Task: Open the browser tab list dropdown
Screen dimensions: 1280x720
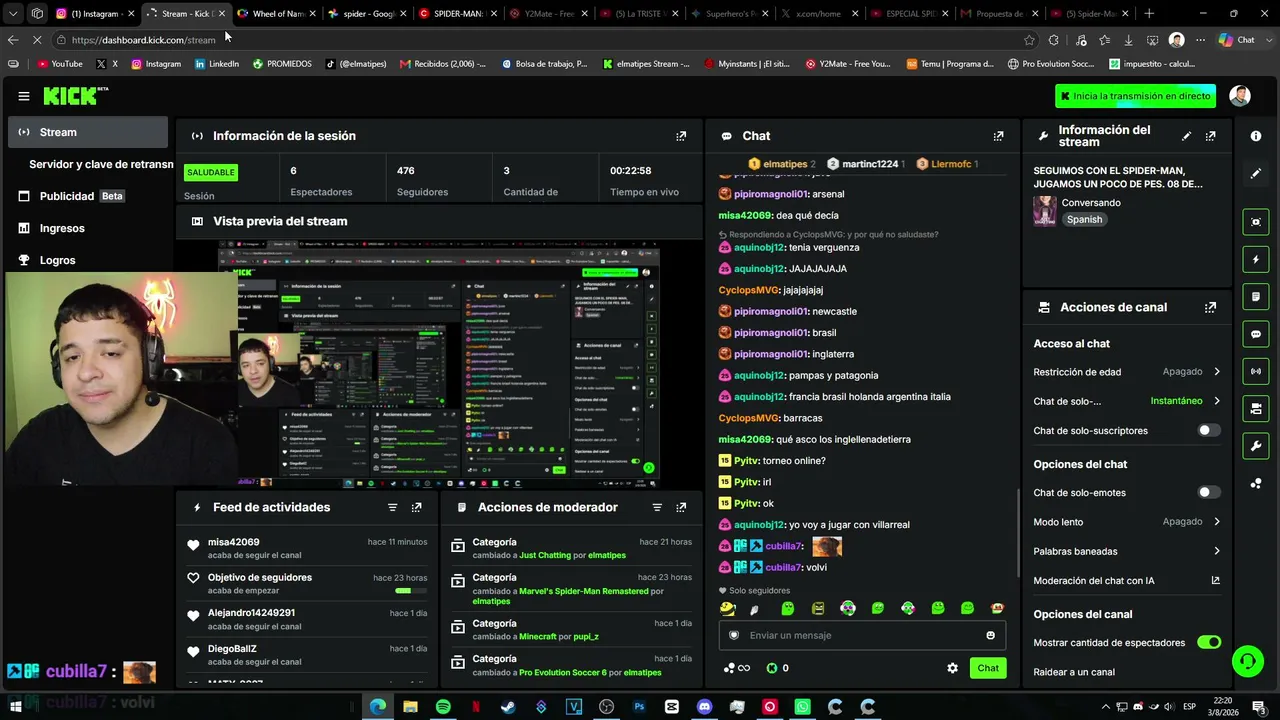Action: [13, 14]
